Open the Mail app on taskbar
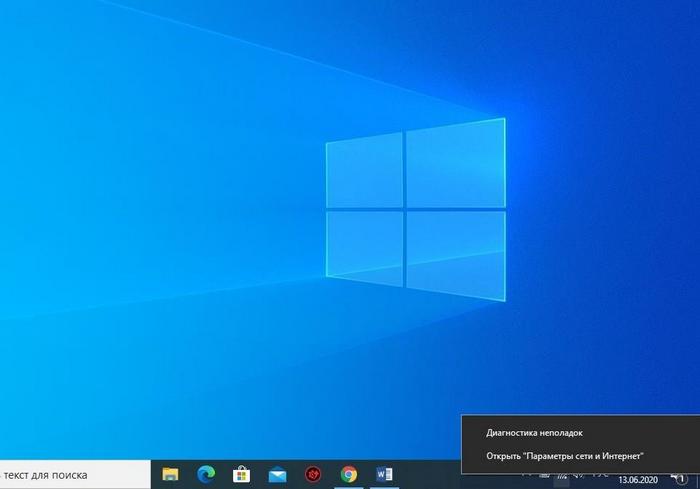The image size is (700, 489). point(277,474)
